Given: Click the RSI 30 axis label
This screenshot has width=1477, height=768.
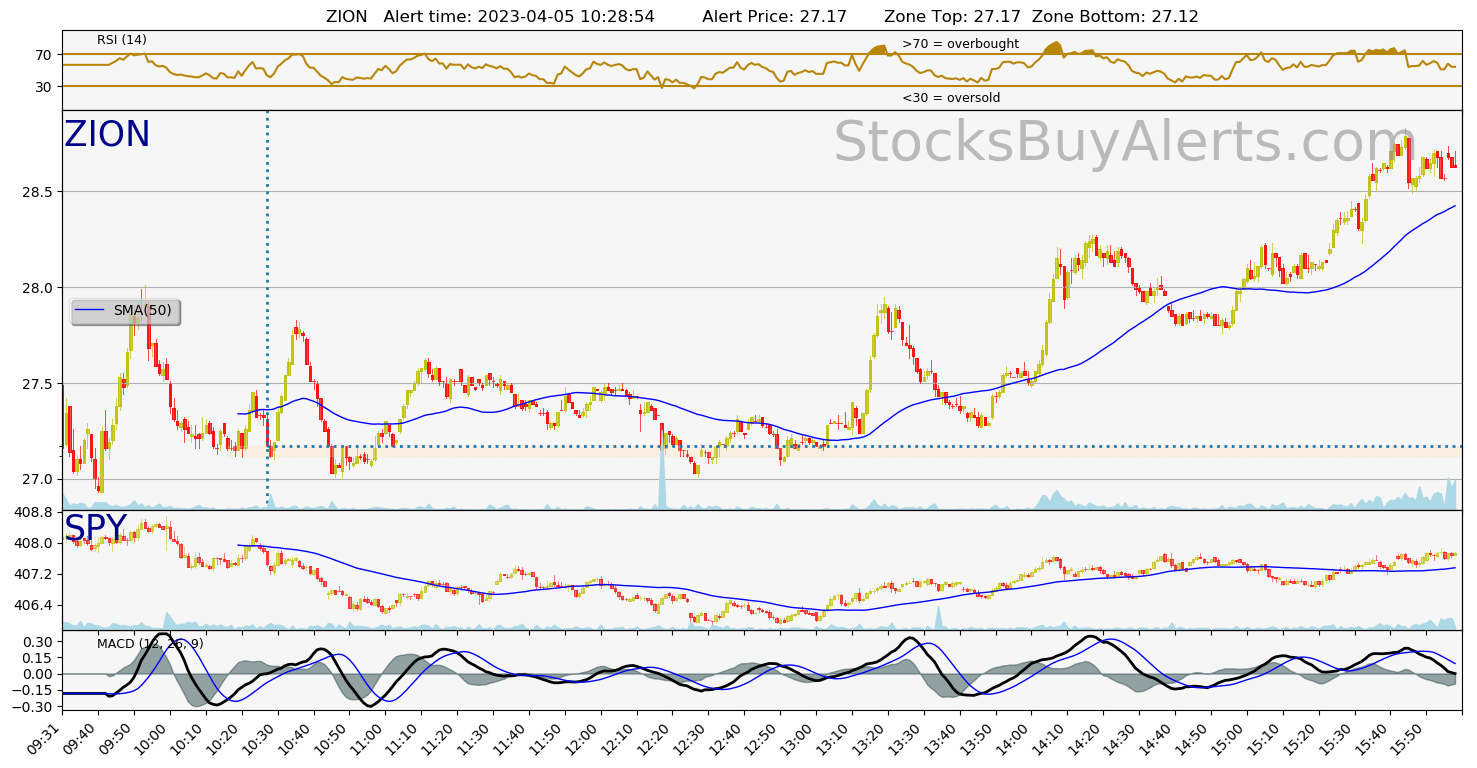Looking at the screenshot, I should point(45,87).
